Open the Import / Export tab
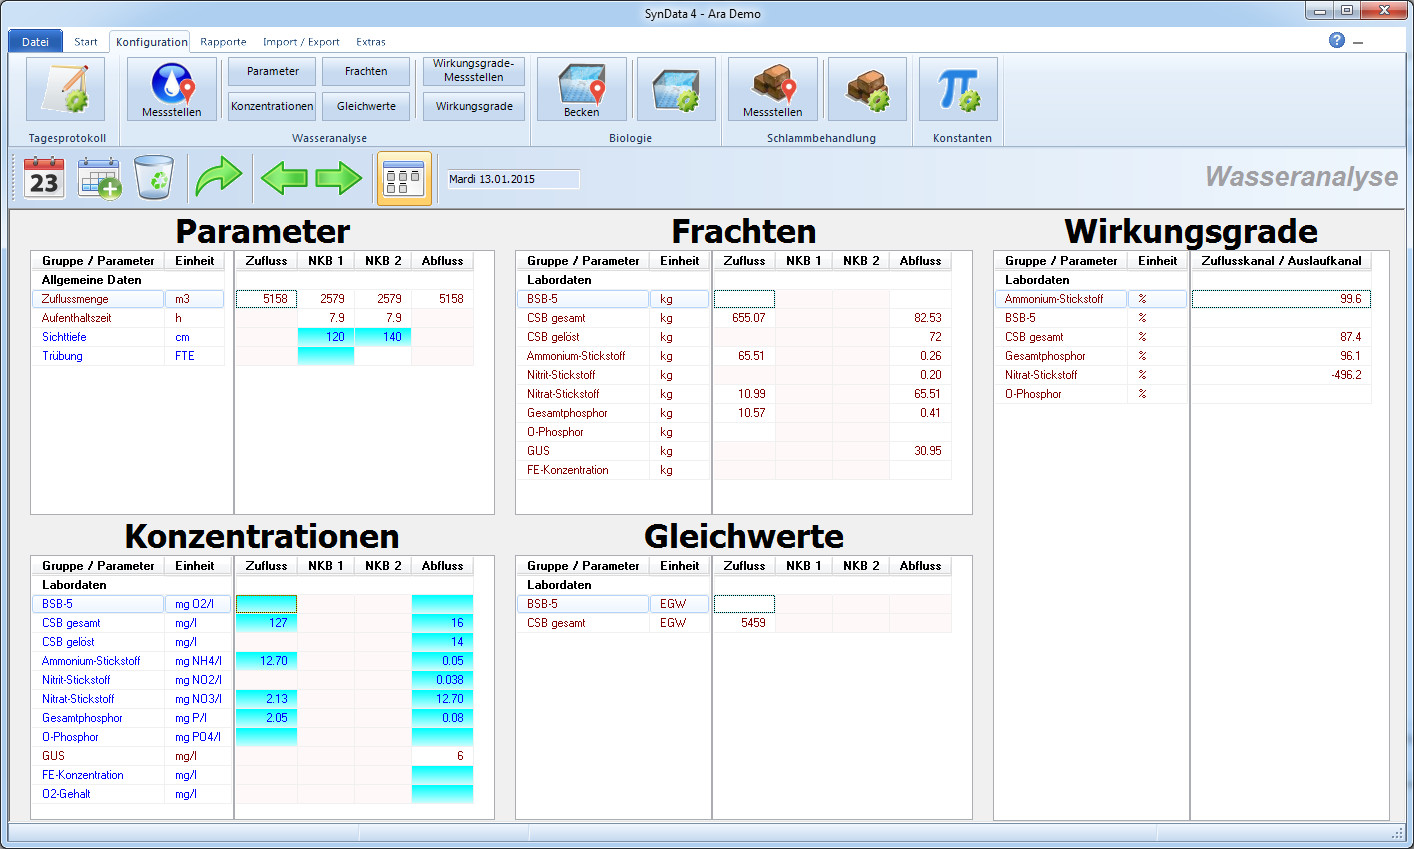This screenshot has width=1414, height=849. pos(301,42)
